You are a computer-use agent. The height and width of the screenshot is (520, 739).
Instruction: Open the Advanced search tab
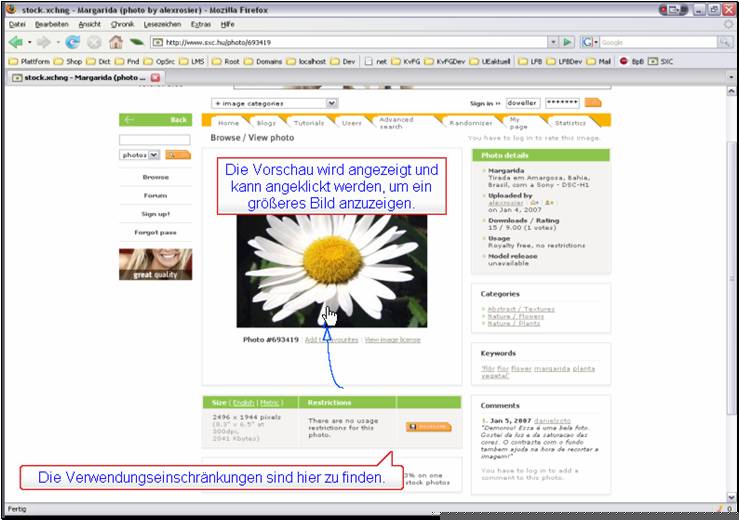pos(396,123)
